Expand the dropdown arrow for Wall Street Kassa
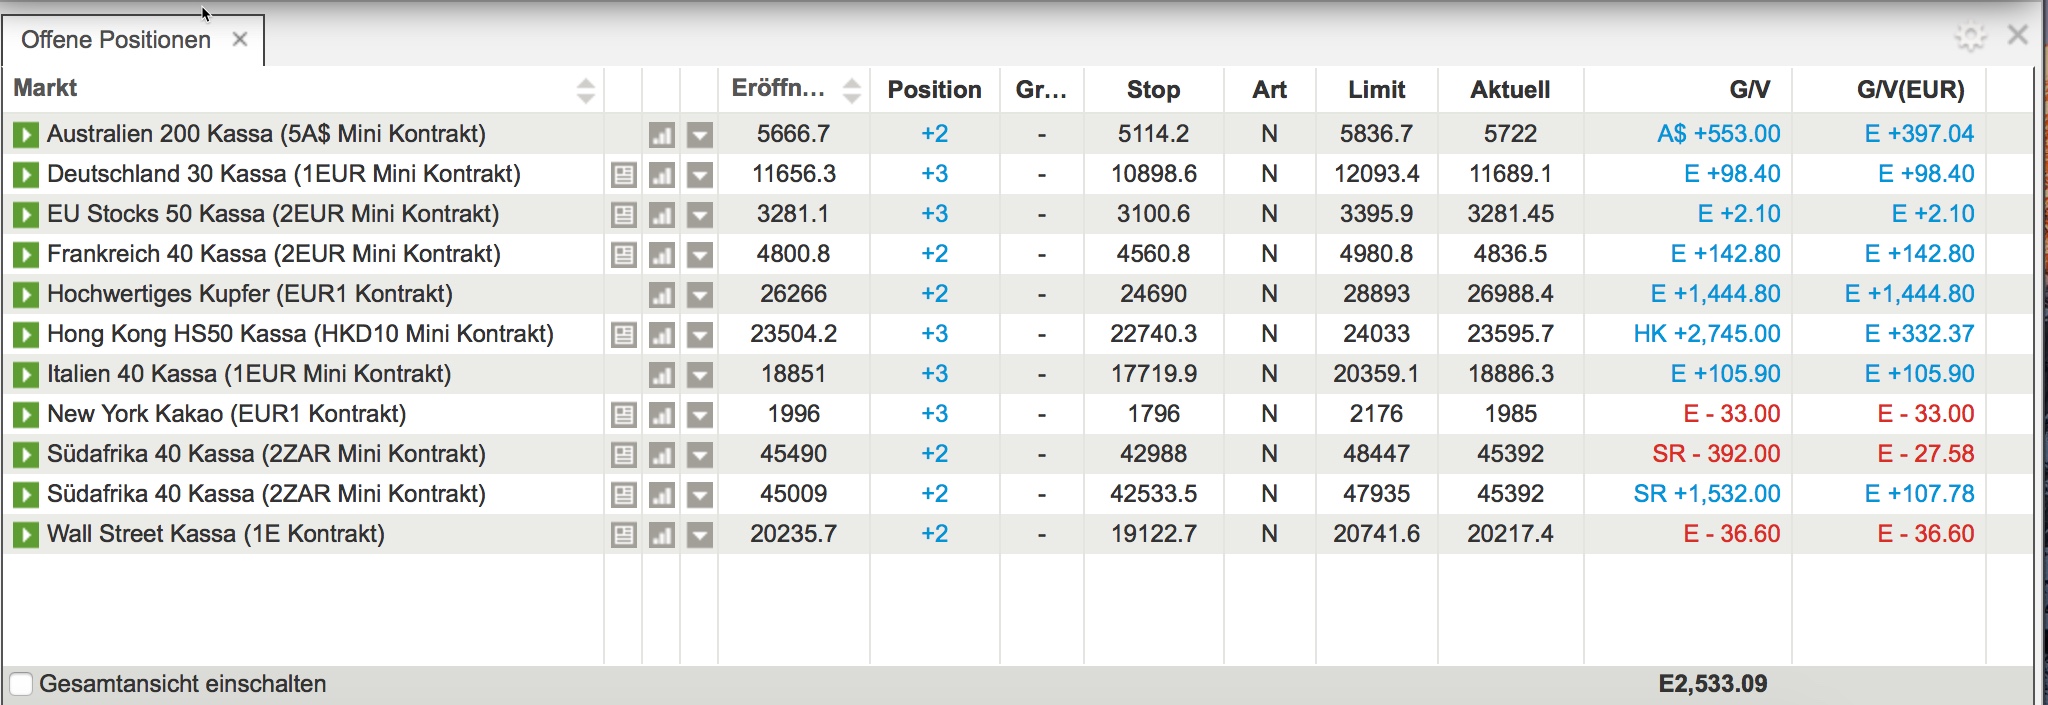 700,535
